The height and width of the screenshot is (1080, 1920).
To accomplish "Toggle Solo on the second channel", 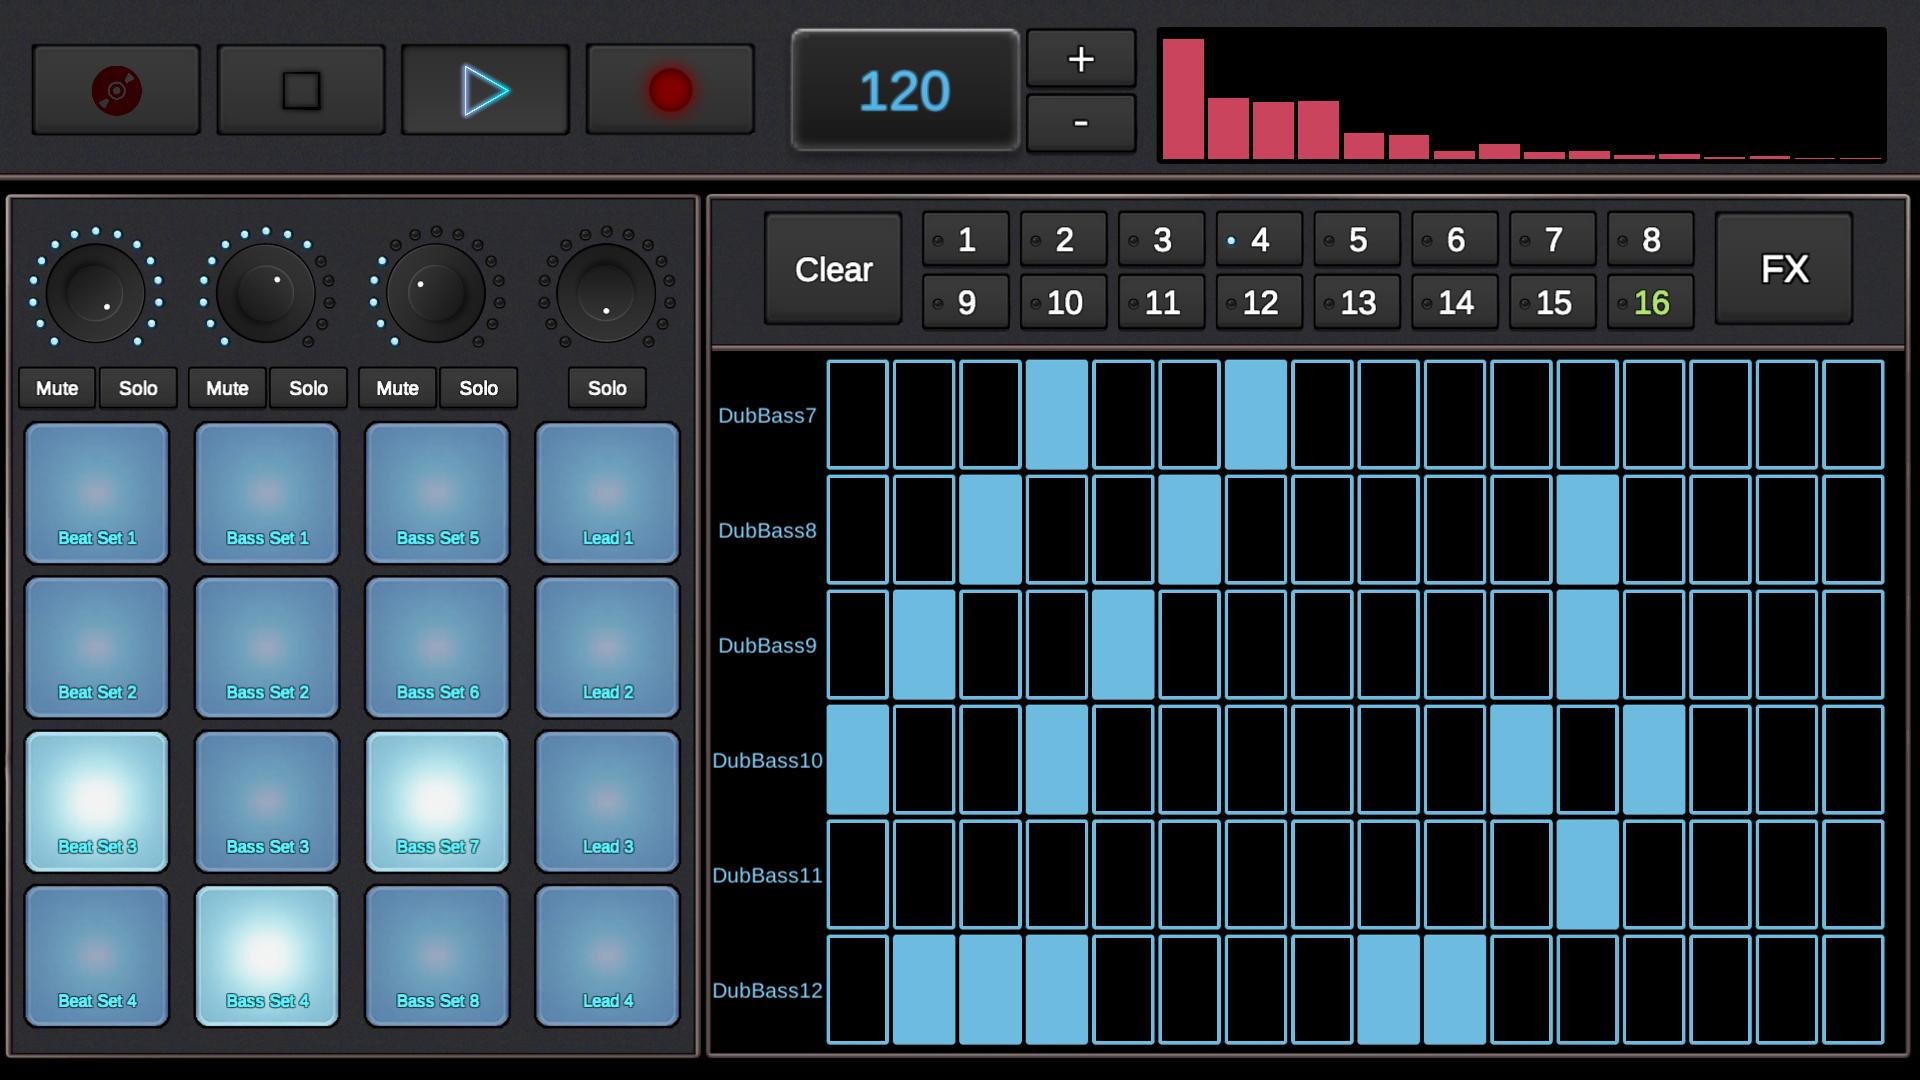I will tap(307, 386).
